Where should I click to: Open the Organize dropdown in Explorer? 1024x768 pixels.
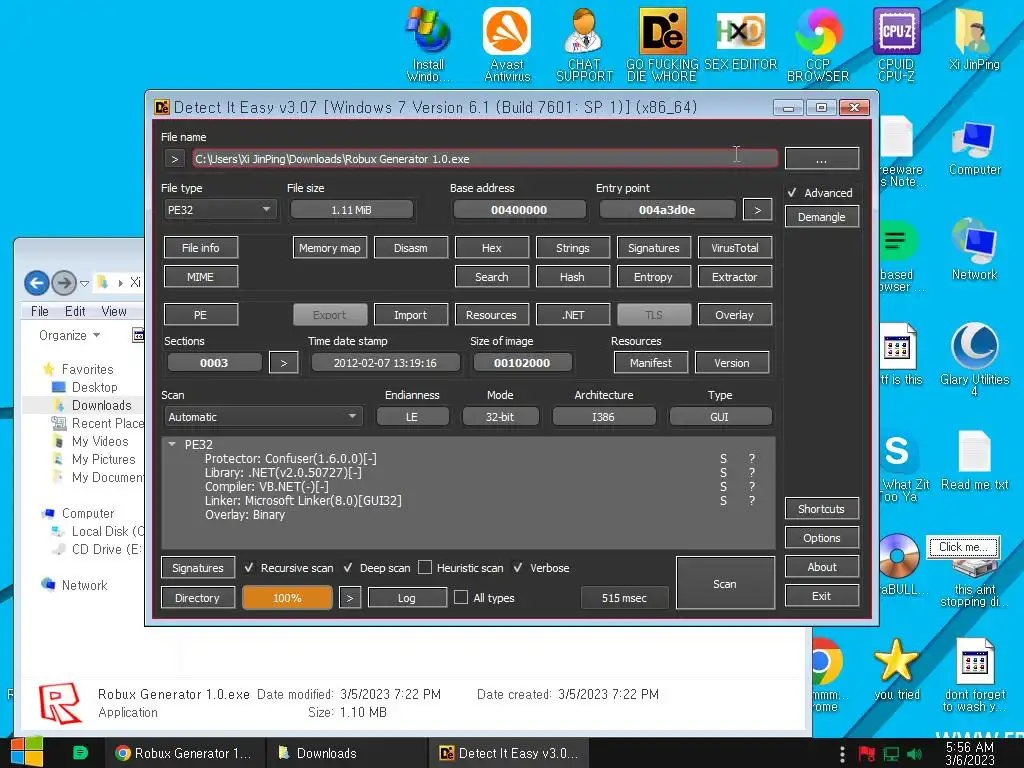69,335
